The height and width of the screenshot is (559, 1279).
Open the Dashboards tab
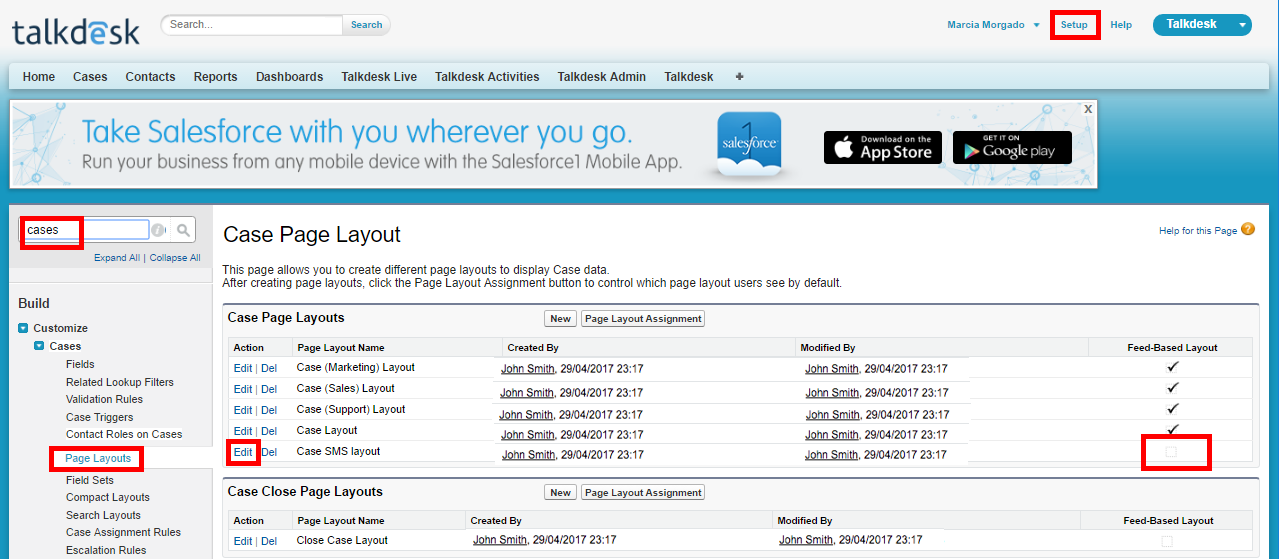[x=289, y=77]
